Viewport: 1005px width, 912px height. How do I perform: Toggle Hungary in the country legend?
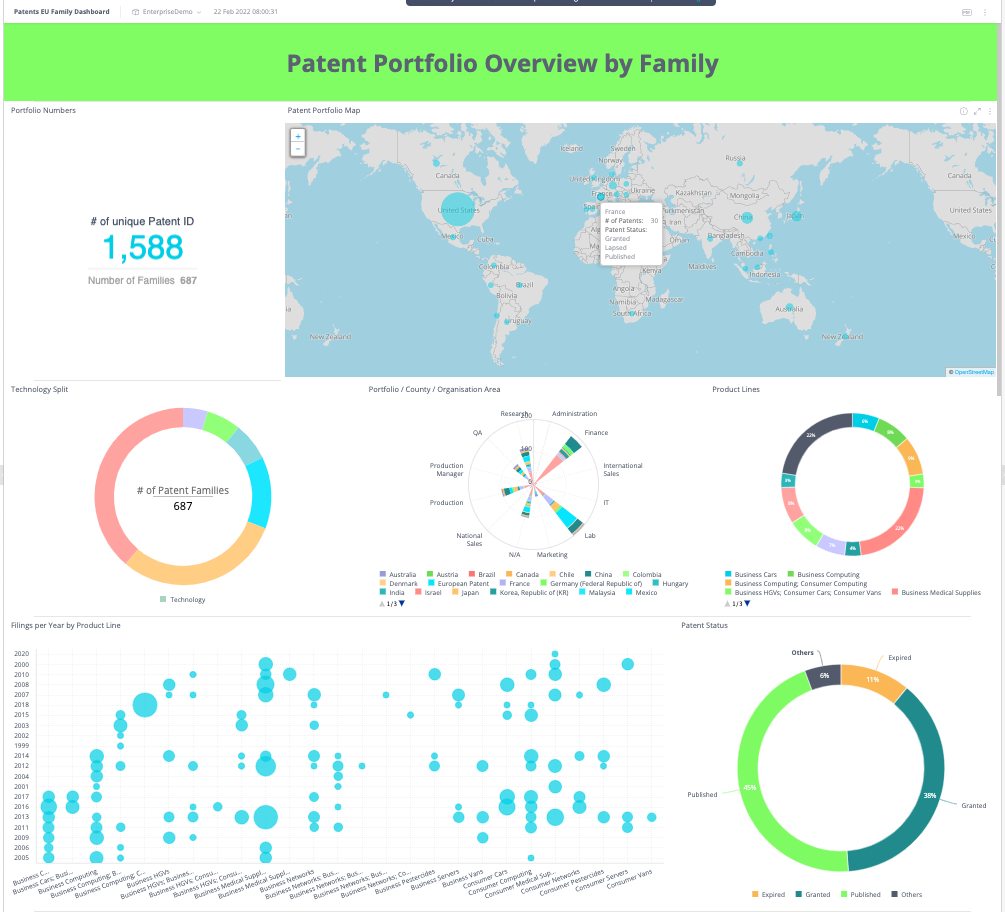pyautogui.click(x=670, y=583)
